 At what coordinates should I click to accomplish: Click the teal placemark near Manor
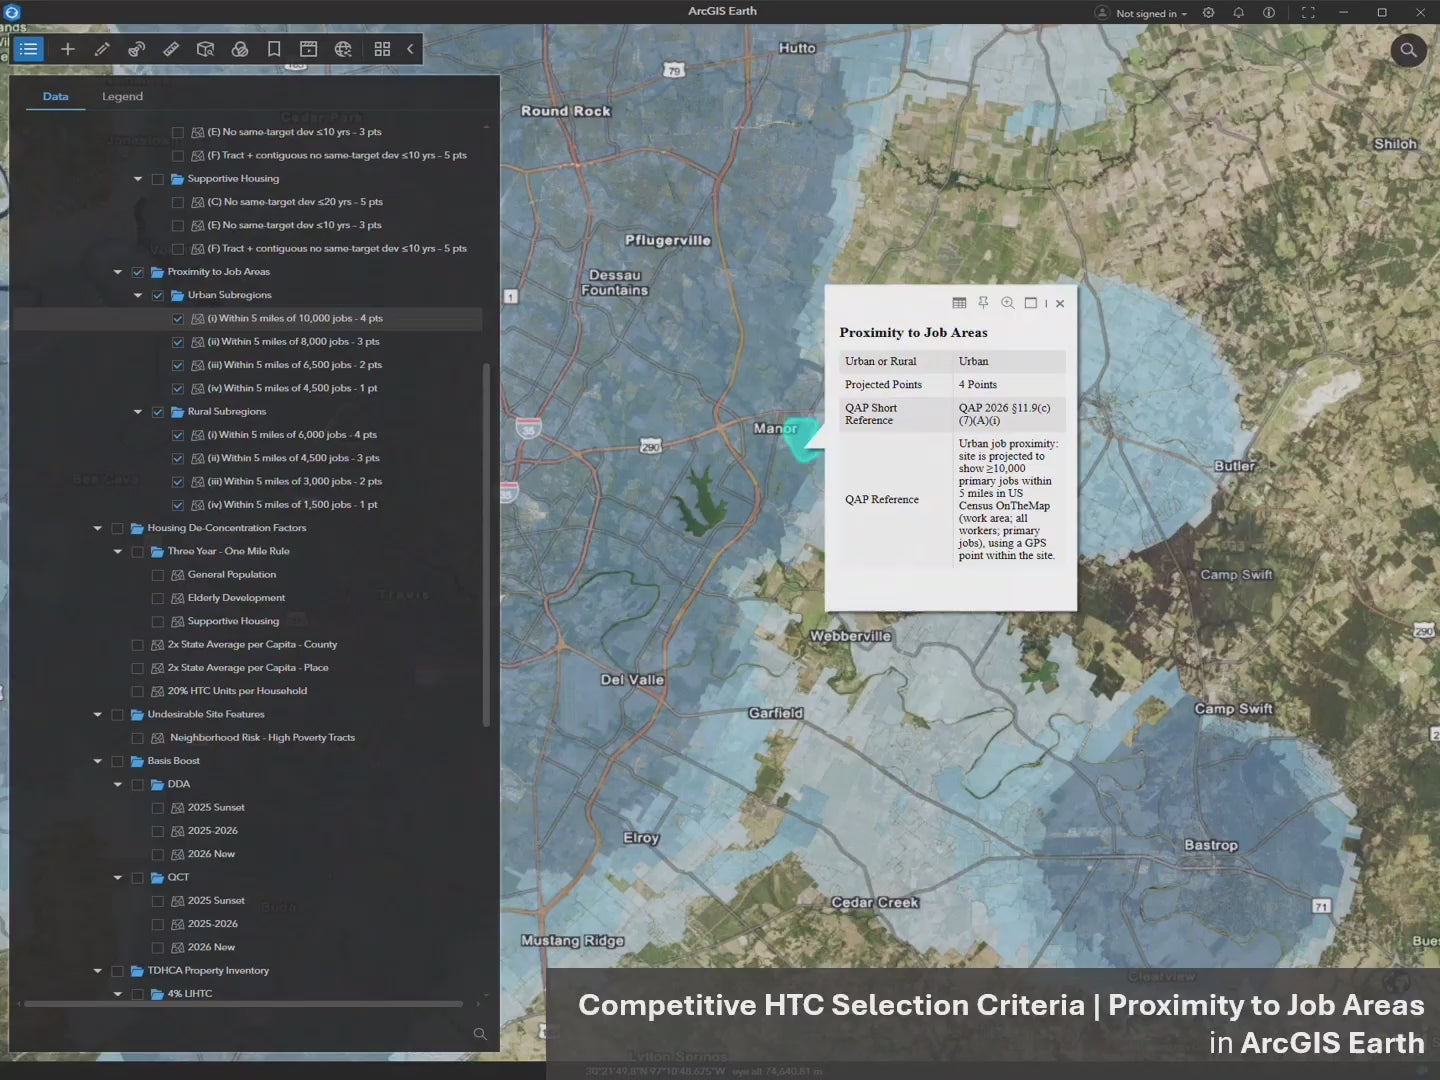[802, 440]
